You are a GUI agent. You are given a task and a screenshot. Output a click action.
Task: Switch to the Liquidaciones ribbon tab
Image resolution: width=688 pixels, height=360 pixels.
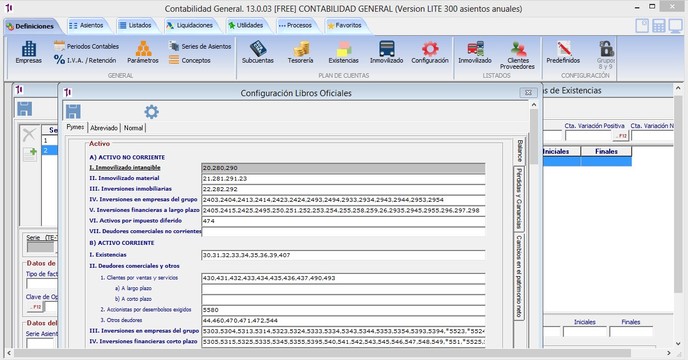coord(190,25)
